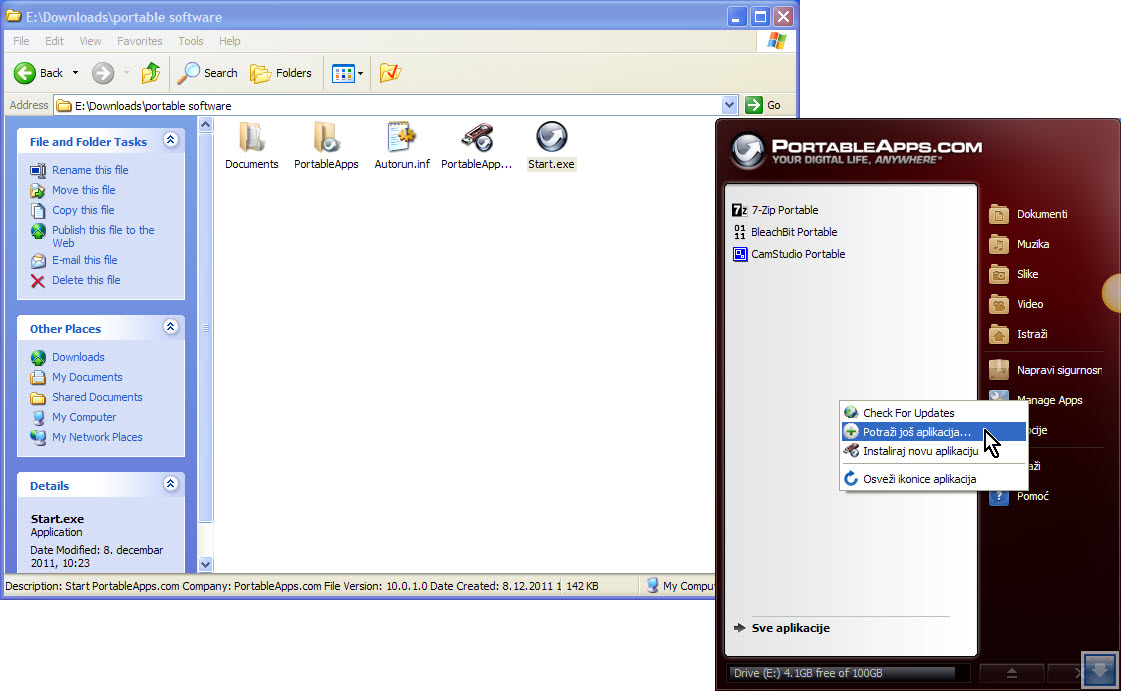Click the task pane scroll up arrow

[206, 125]
